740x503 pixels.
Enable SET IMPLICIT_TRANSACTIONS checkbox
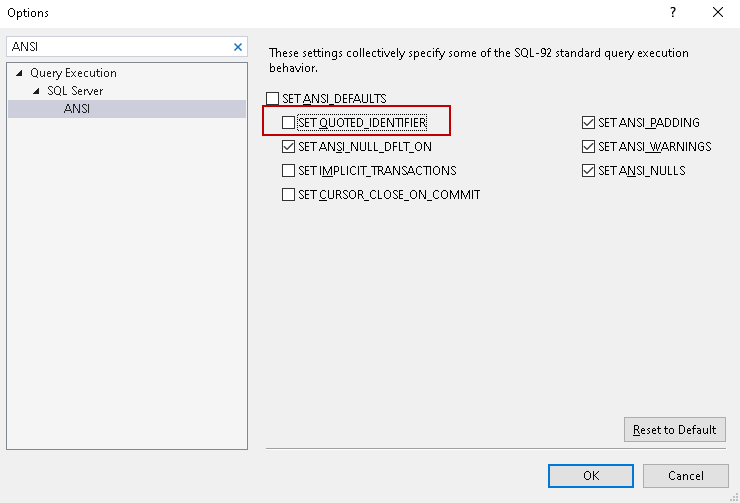289,170
